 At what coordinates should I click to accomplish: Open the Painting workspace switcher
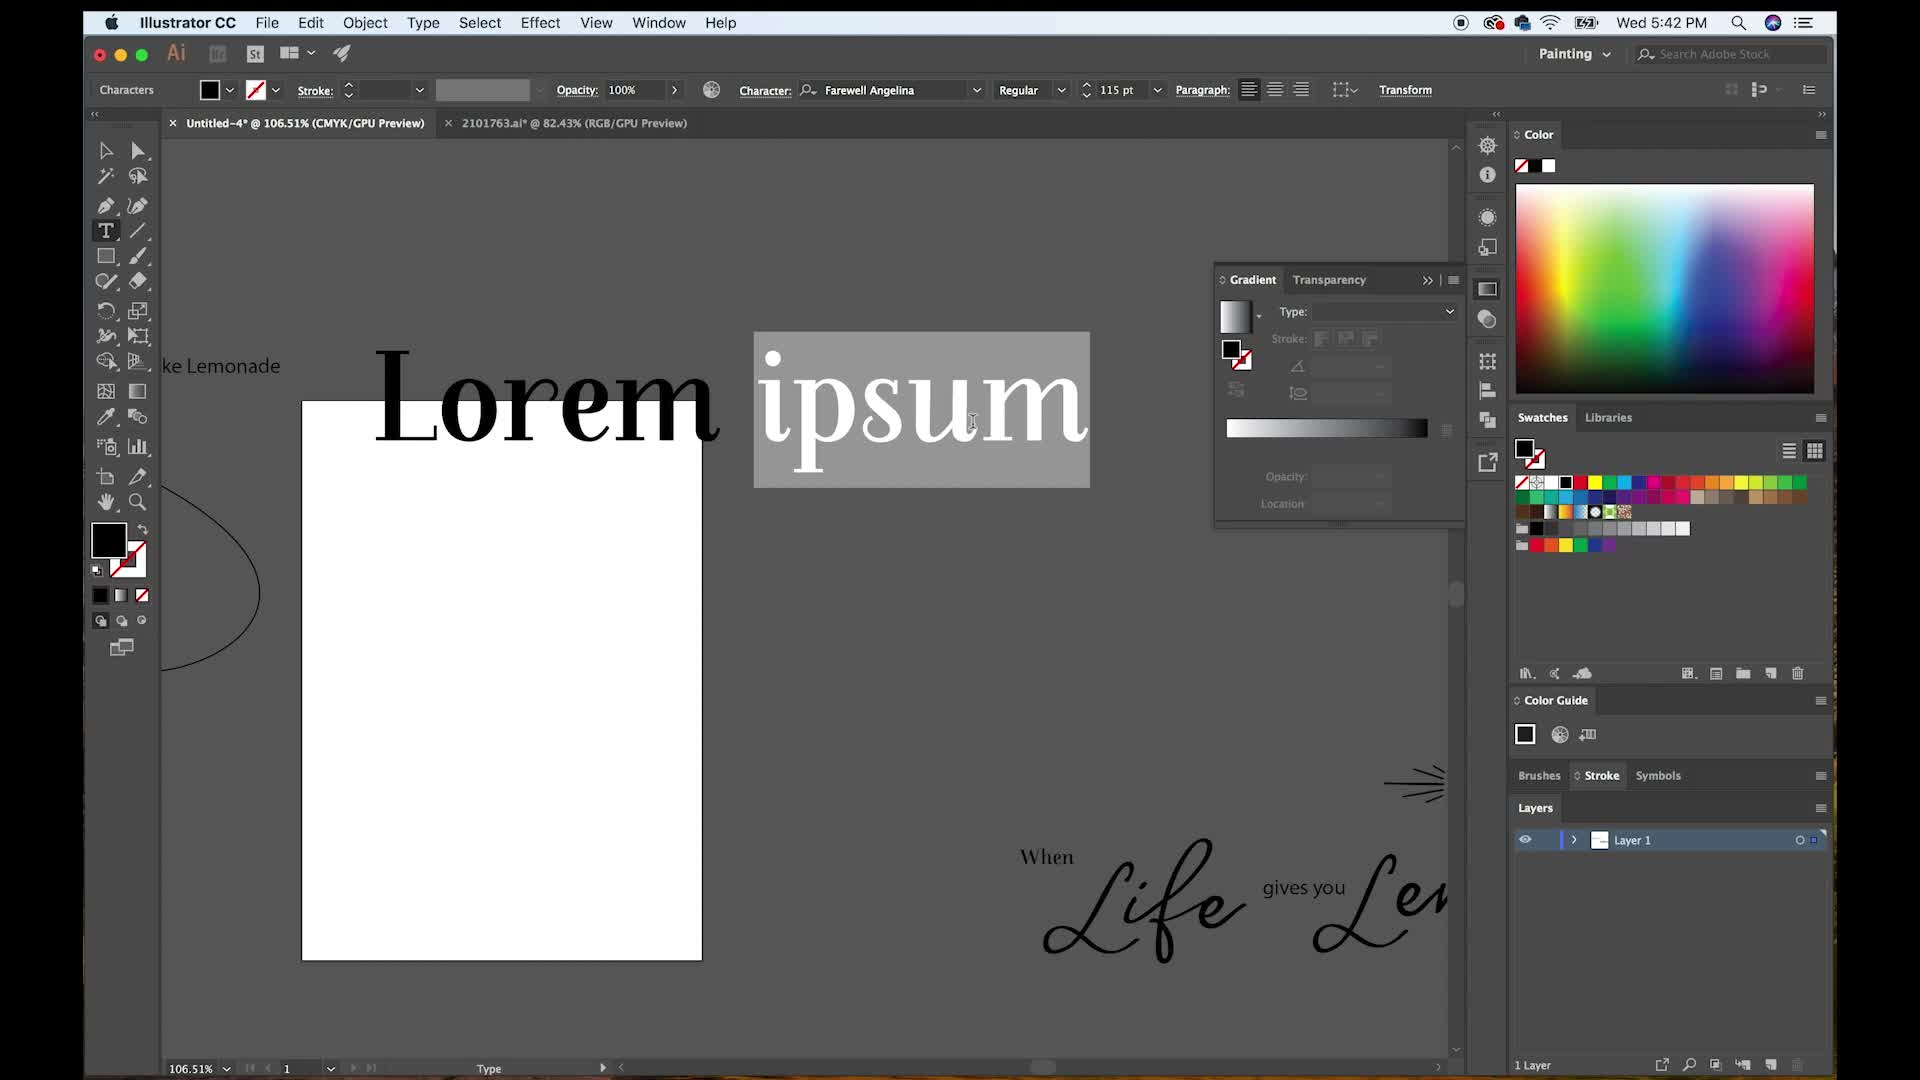(1575, 54)
